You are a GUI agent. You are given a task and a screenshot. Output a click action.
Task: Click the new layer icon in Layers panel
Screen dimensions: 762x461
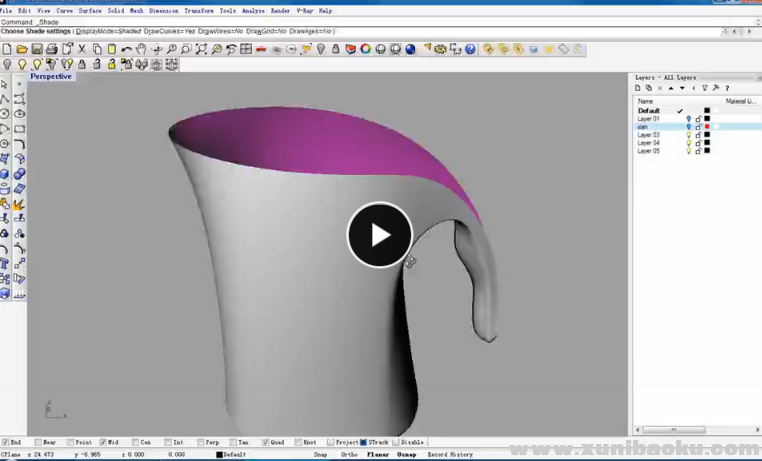tap(639, 88)
